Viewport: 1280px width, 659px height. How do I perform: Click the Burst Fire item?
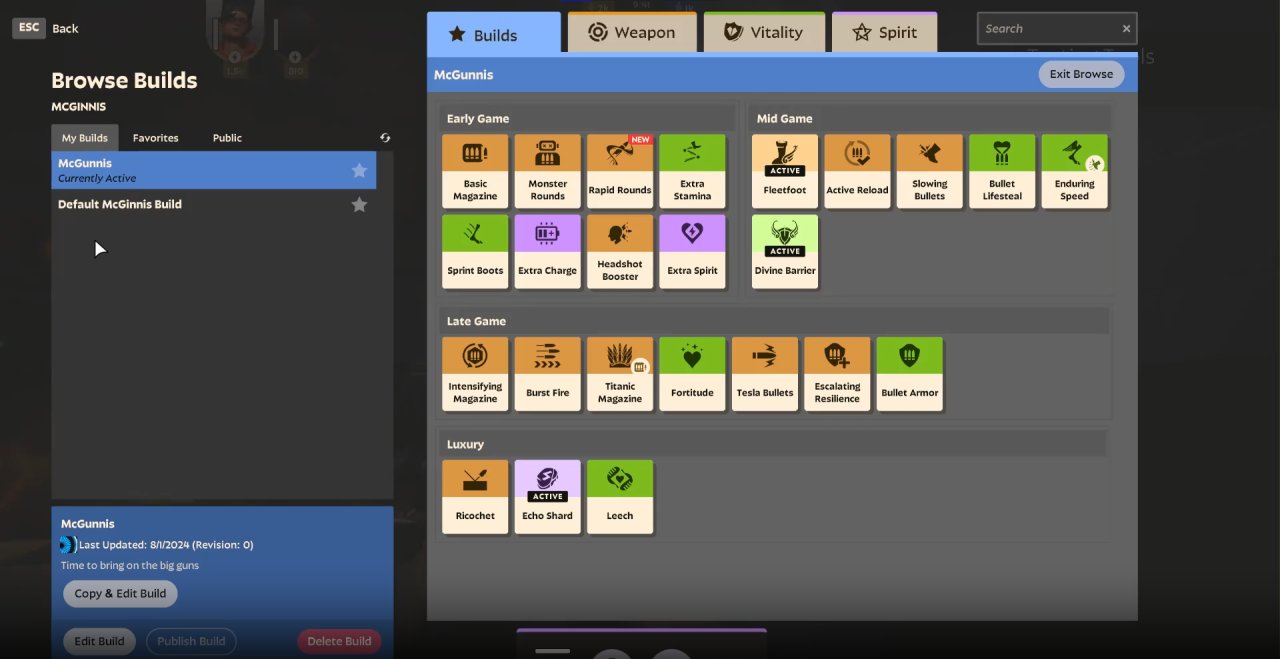547,374
